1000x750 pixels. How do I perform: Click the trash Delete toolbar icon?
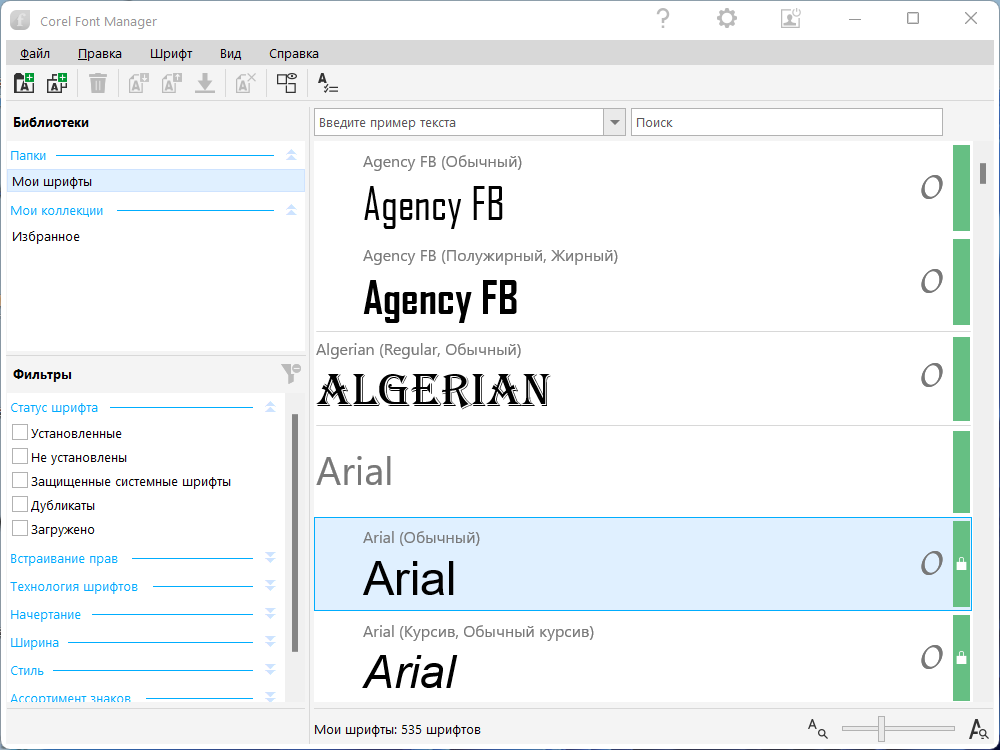point(98,83)
